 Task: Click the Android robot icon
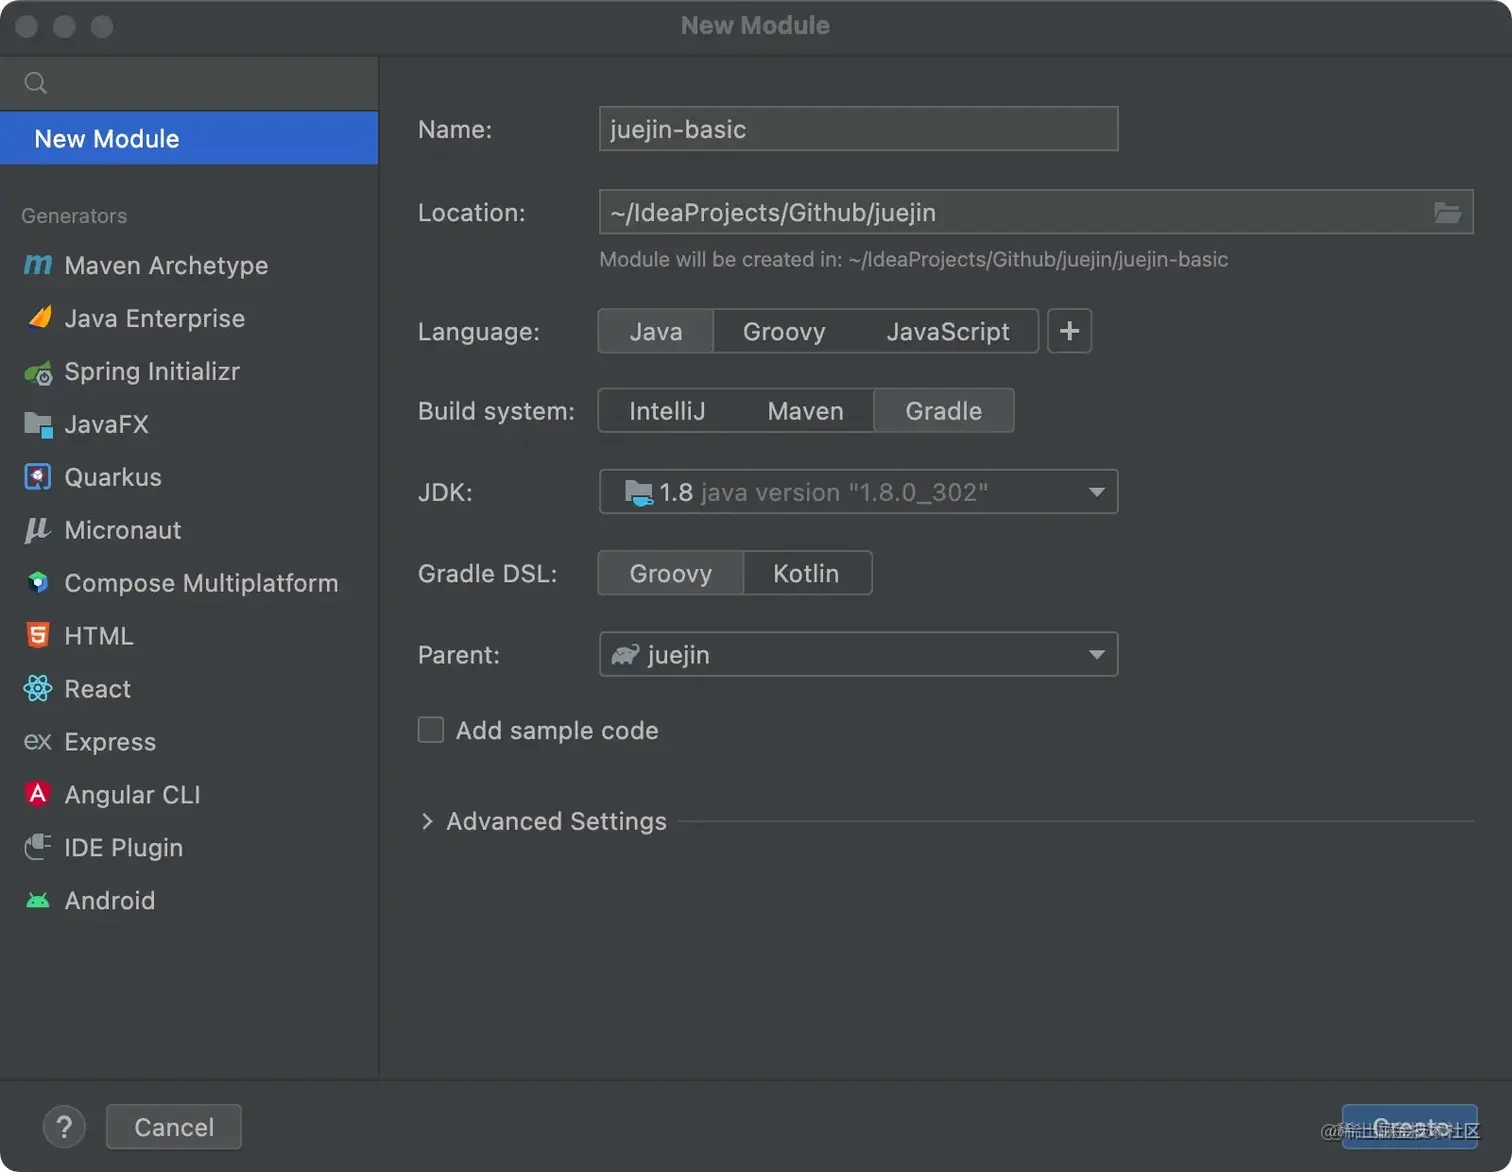38,900
